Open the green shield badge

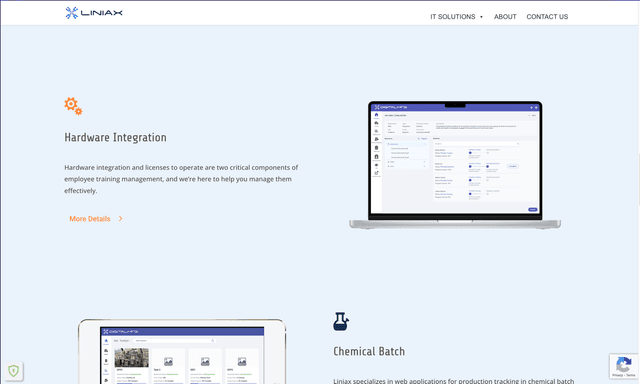click(x=13, y=371)
